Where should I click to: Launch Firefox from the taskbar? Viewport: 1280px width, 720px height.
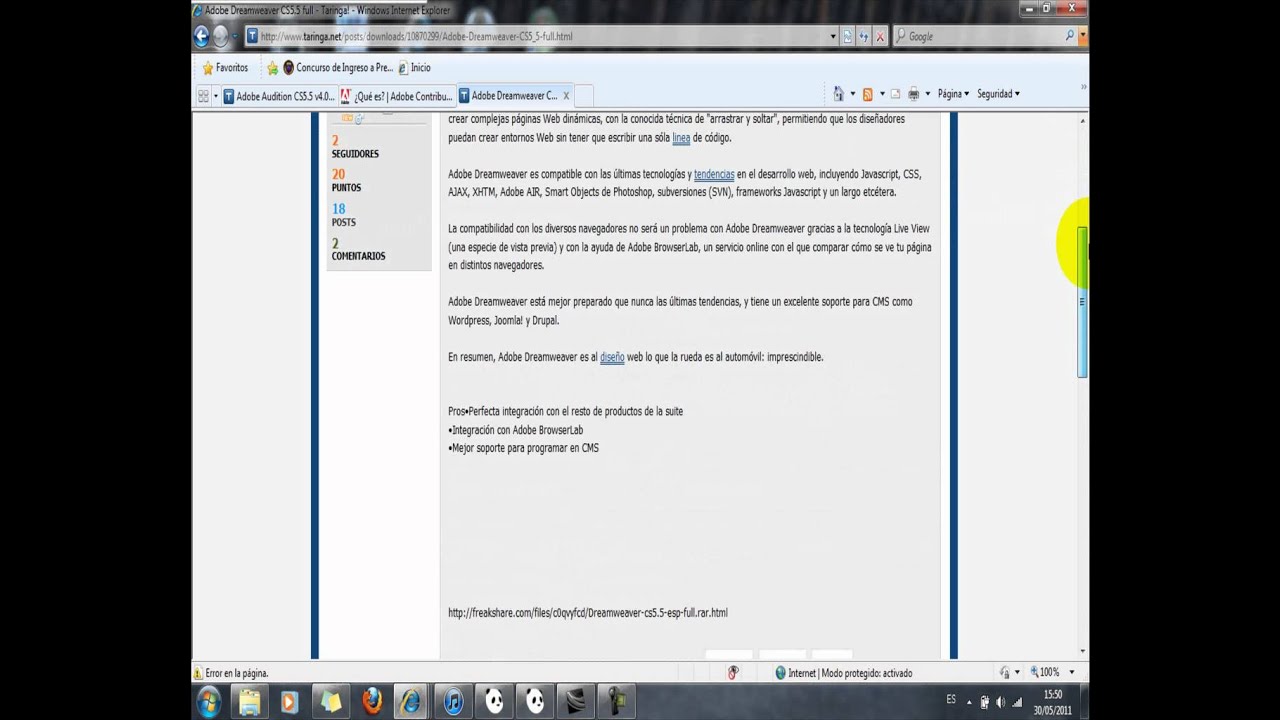pyautogui.click(x=372, y=702)
